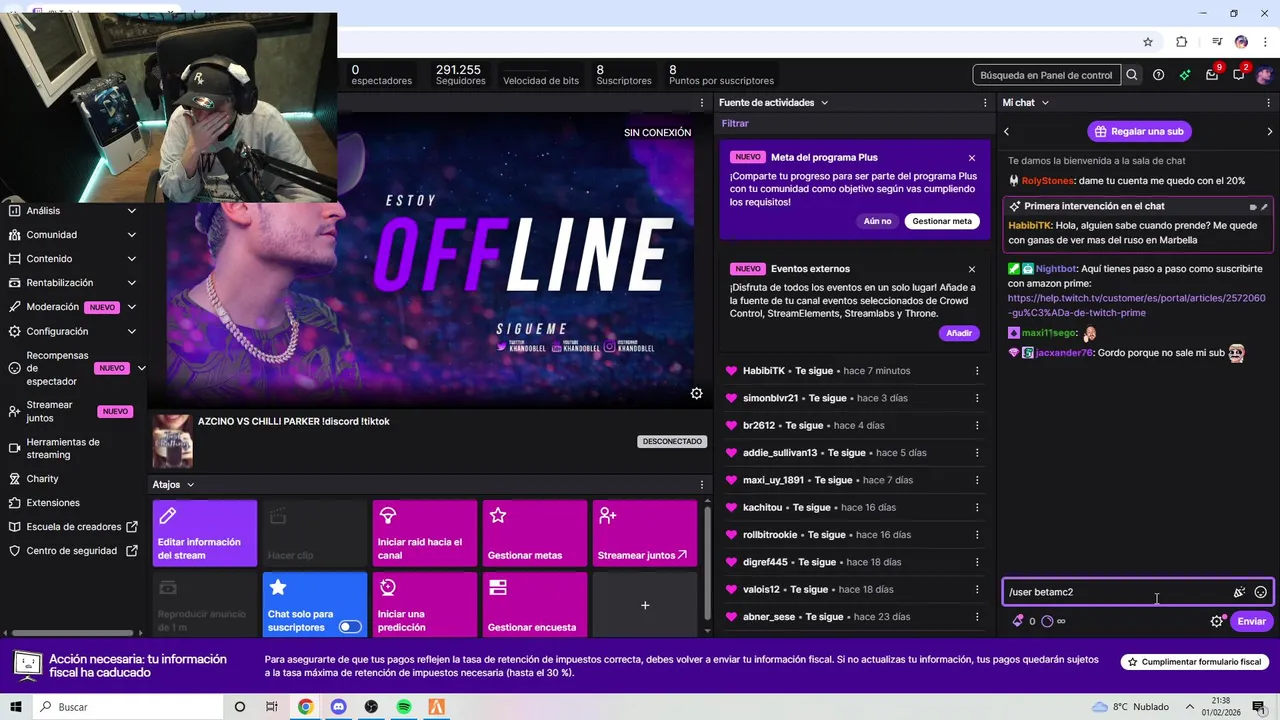Open the Atajos panel three-dot menu

pos(702,485)
